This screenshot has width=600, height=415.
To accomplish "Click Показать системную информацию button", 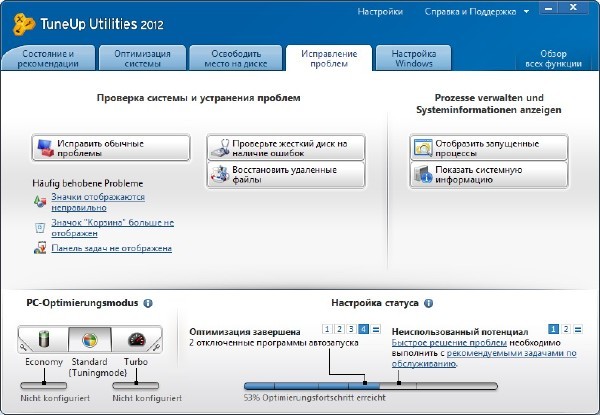I will 489,174.
